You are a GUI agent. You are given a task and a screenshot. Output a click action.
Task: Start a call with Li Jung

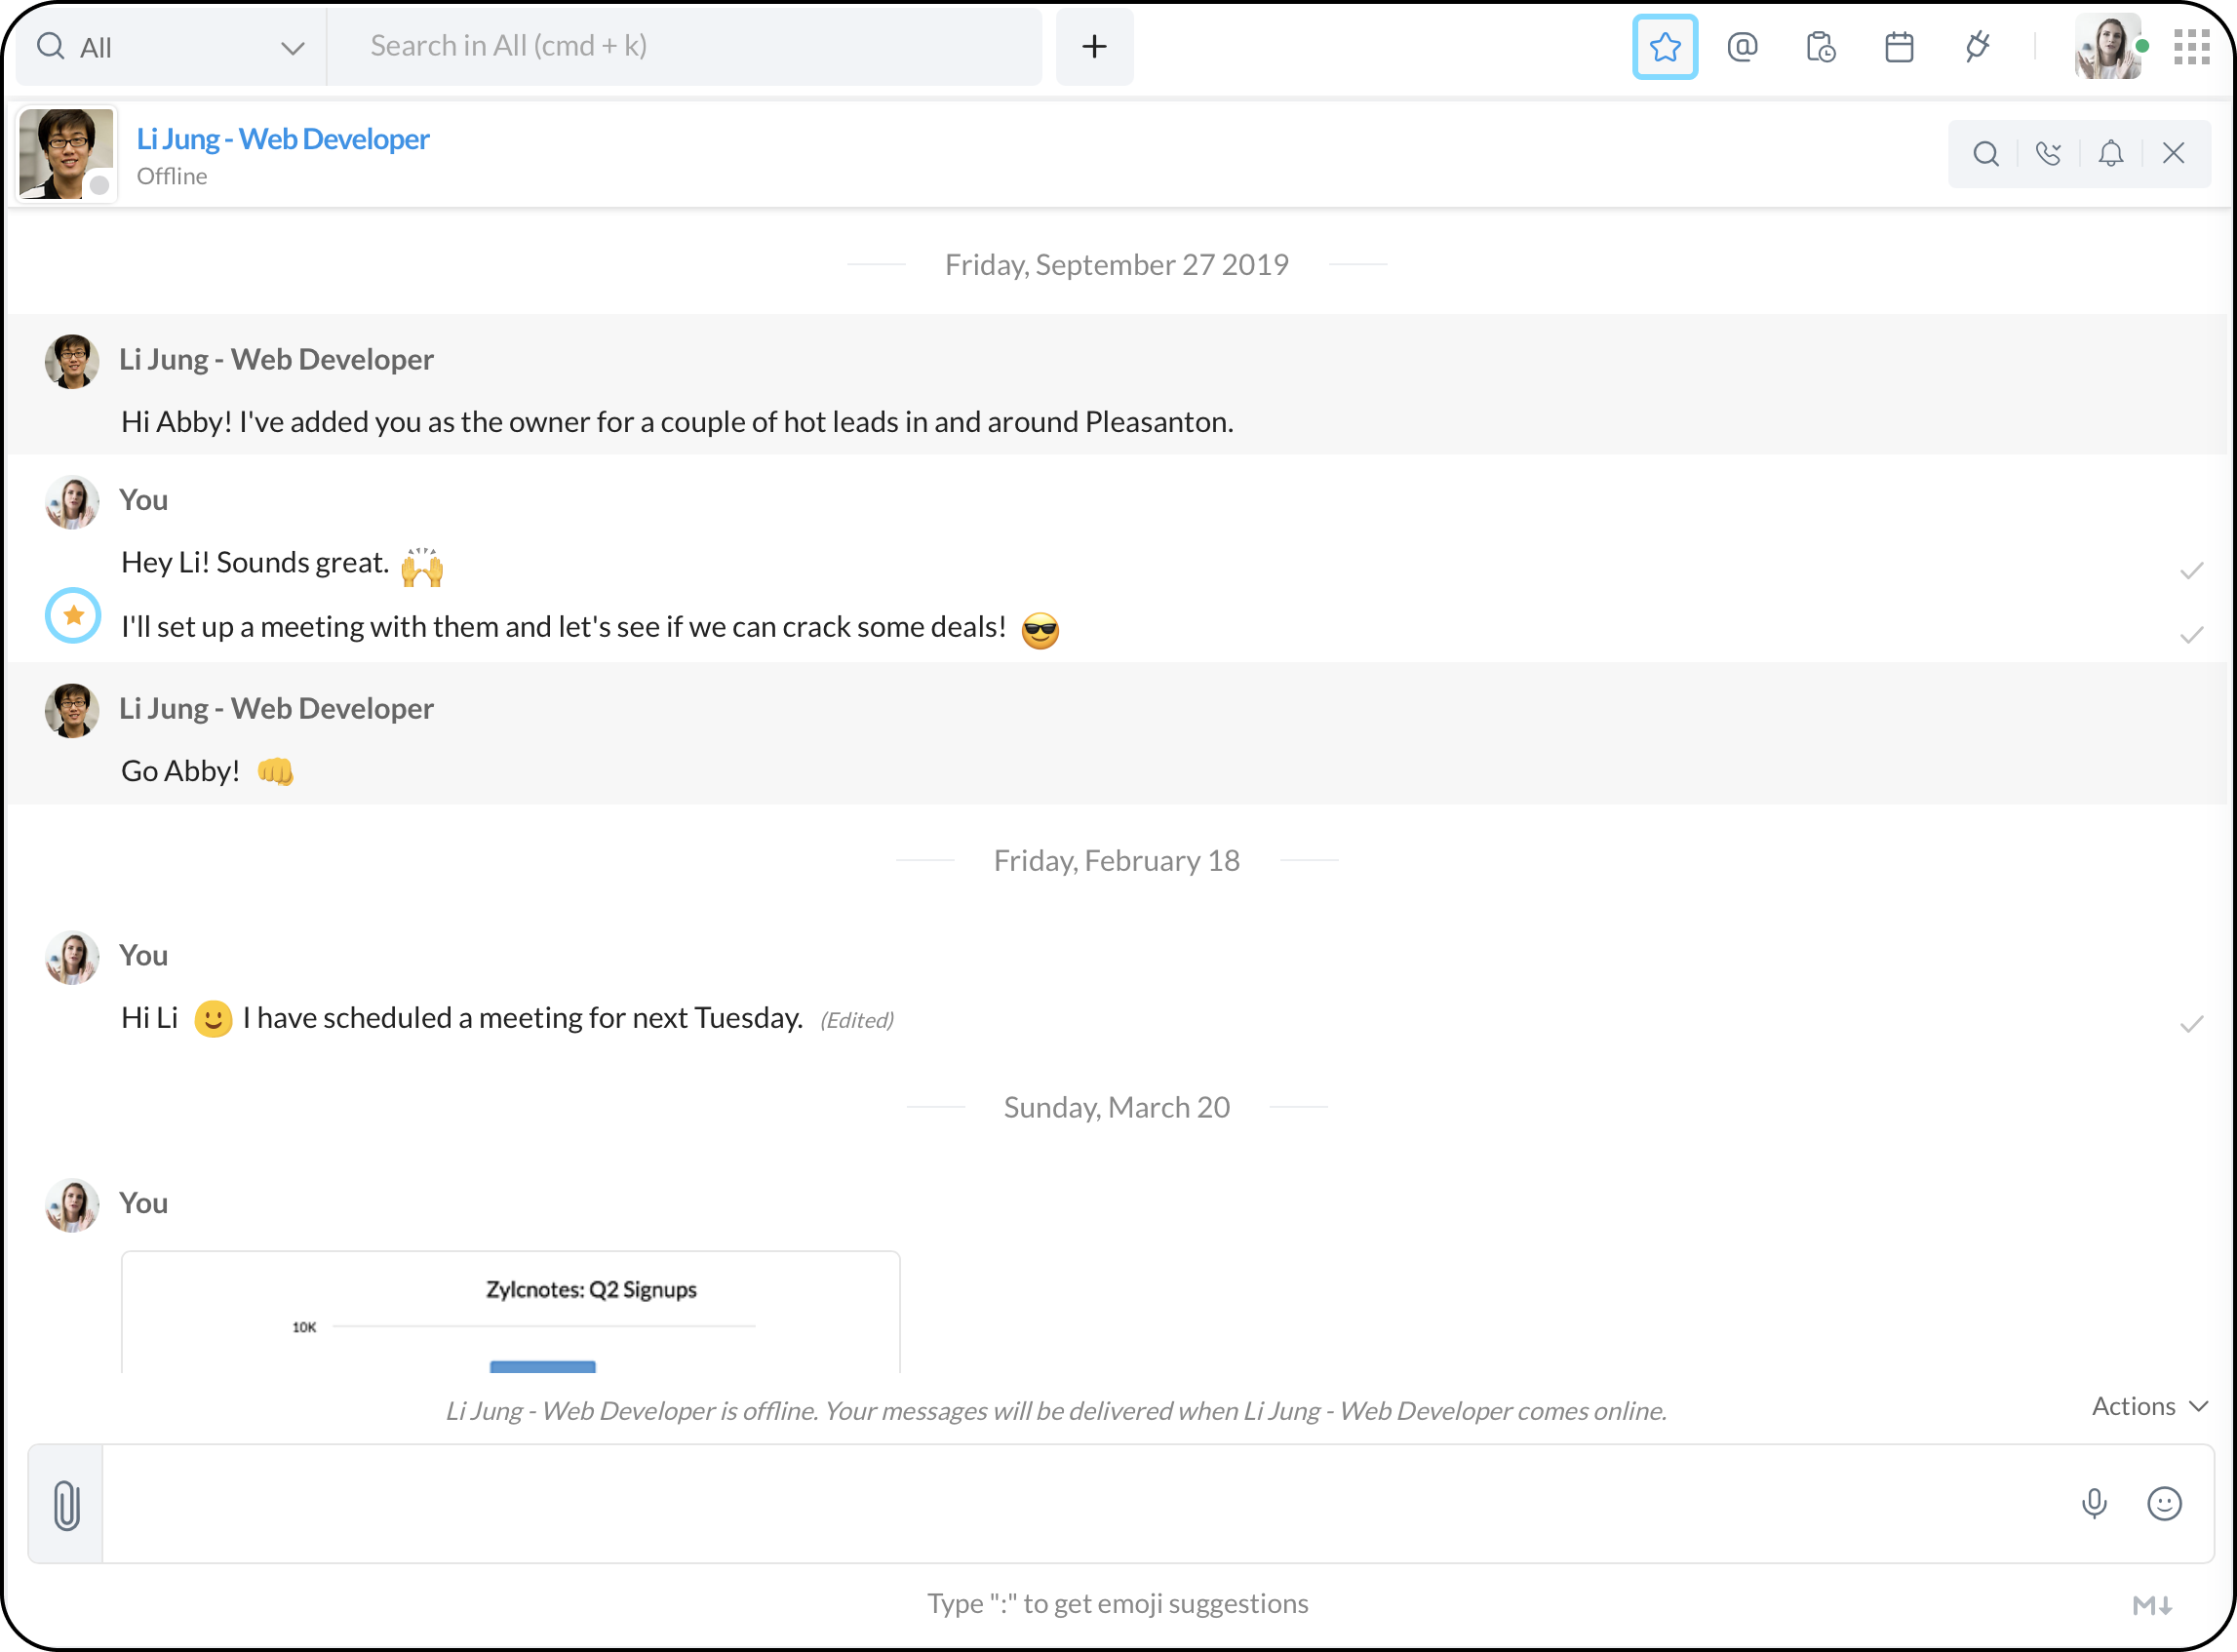(x=2048, y=153)
